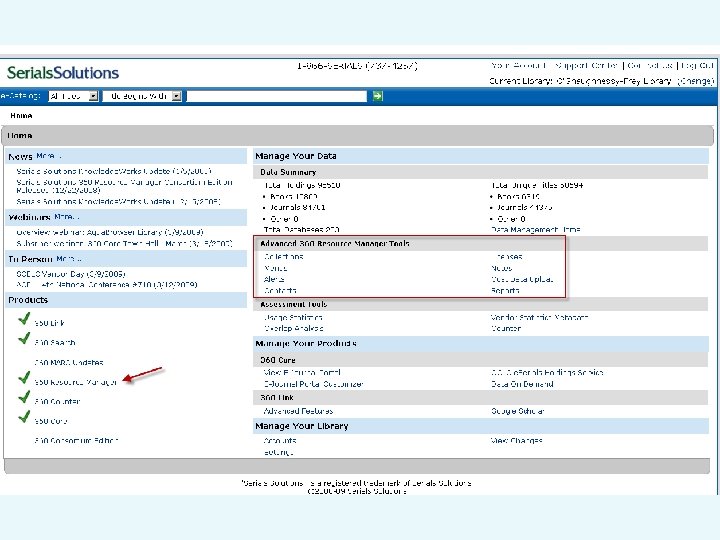Open Notes under Resource Manager Tools

click(x=501, y=268)
